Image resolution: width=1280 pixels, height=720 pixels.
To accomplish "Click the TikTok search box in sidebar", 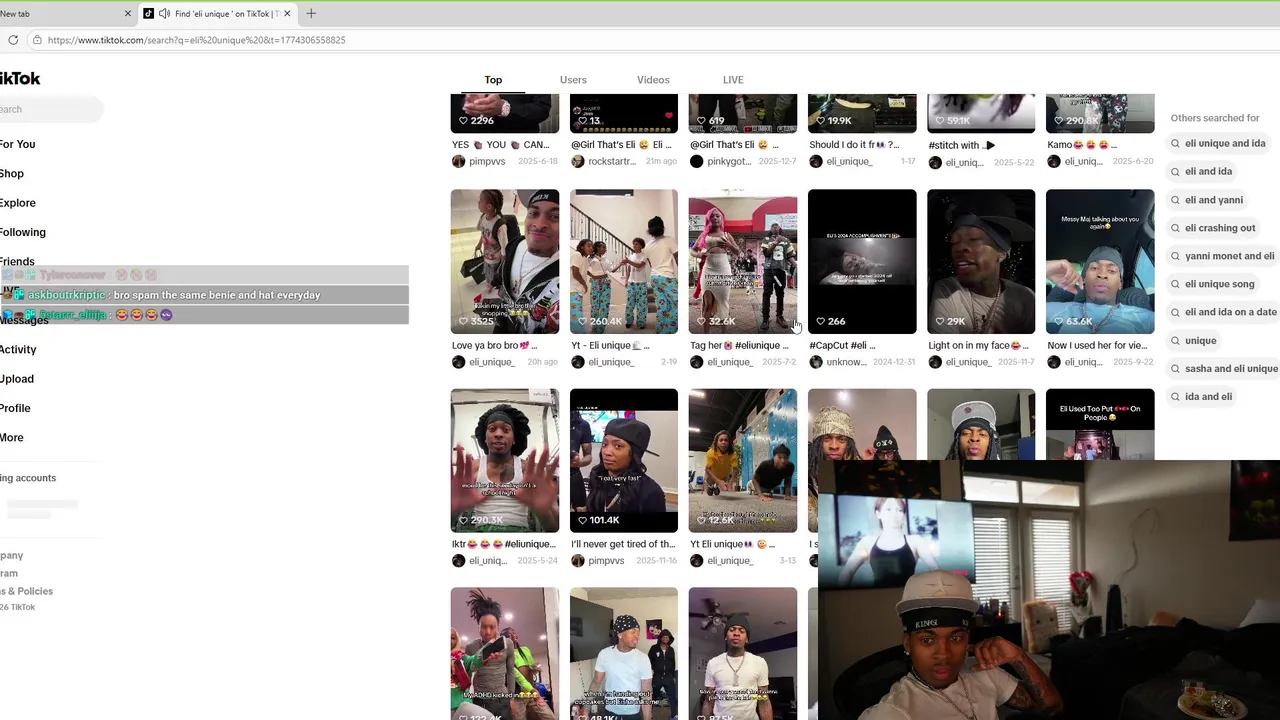I will point(50,109).
